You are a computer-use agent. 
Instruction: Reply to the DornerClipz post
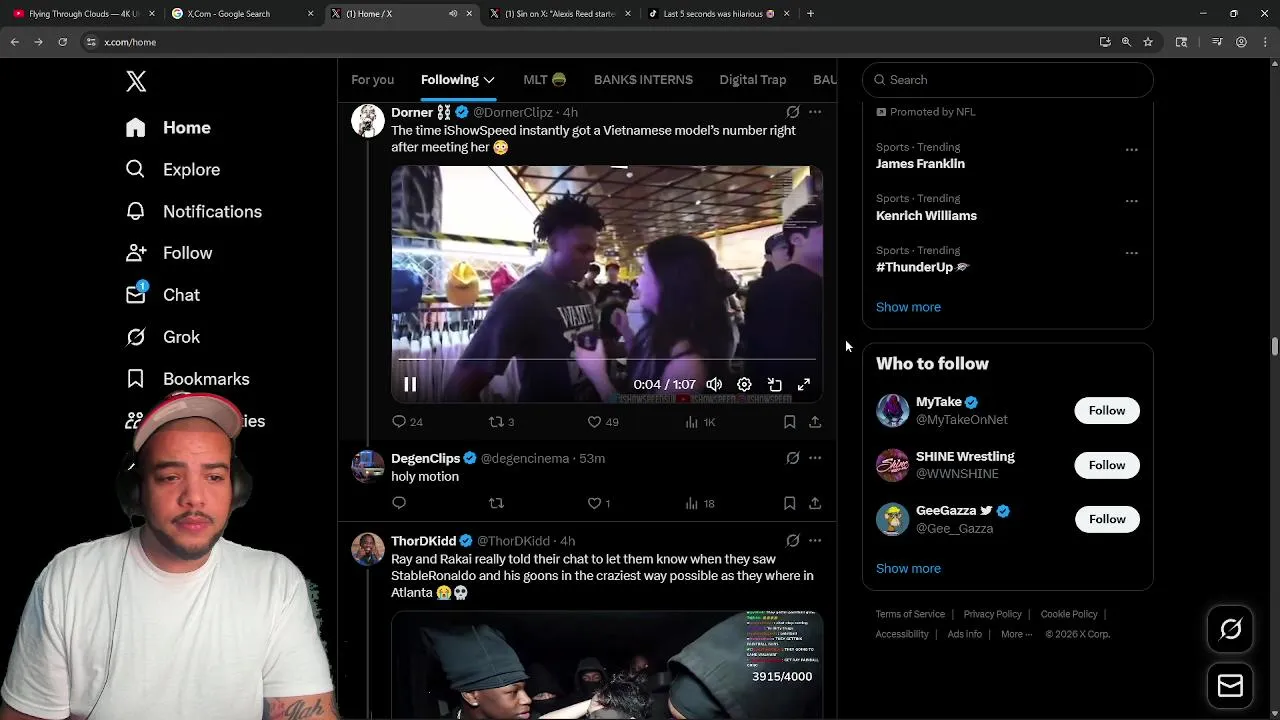(x=407, y=422)
